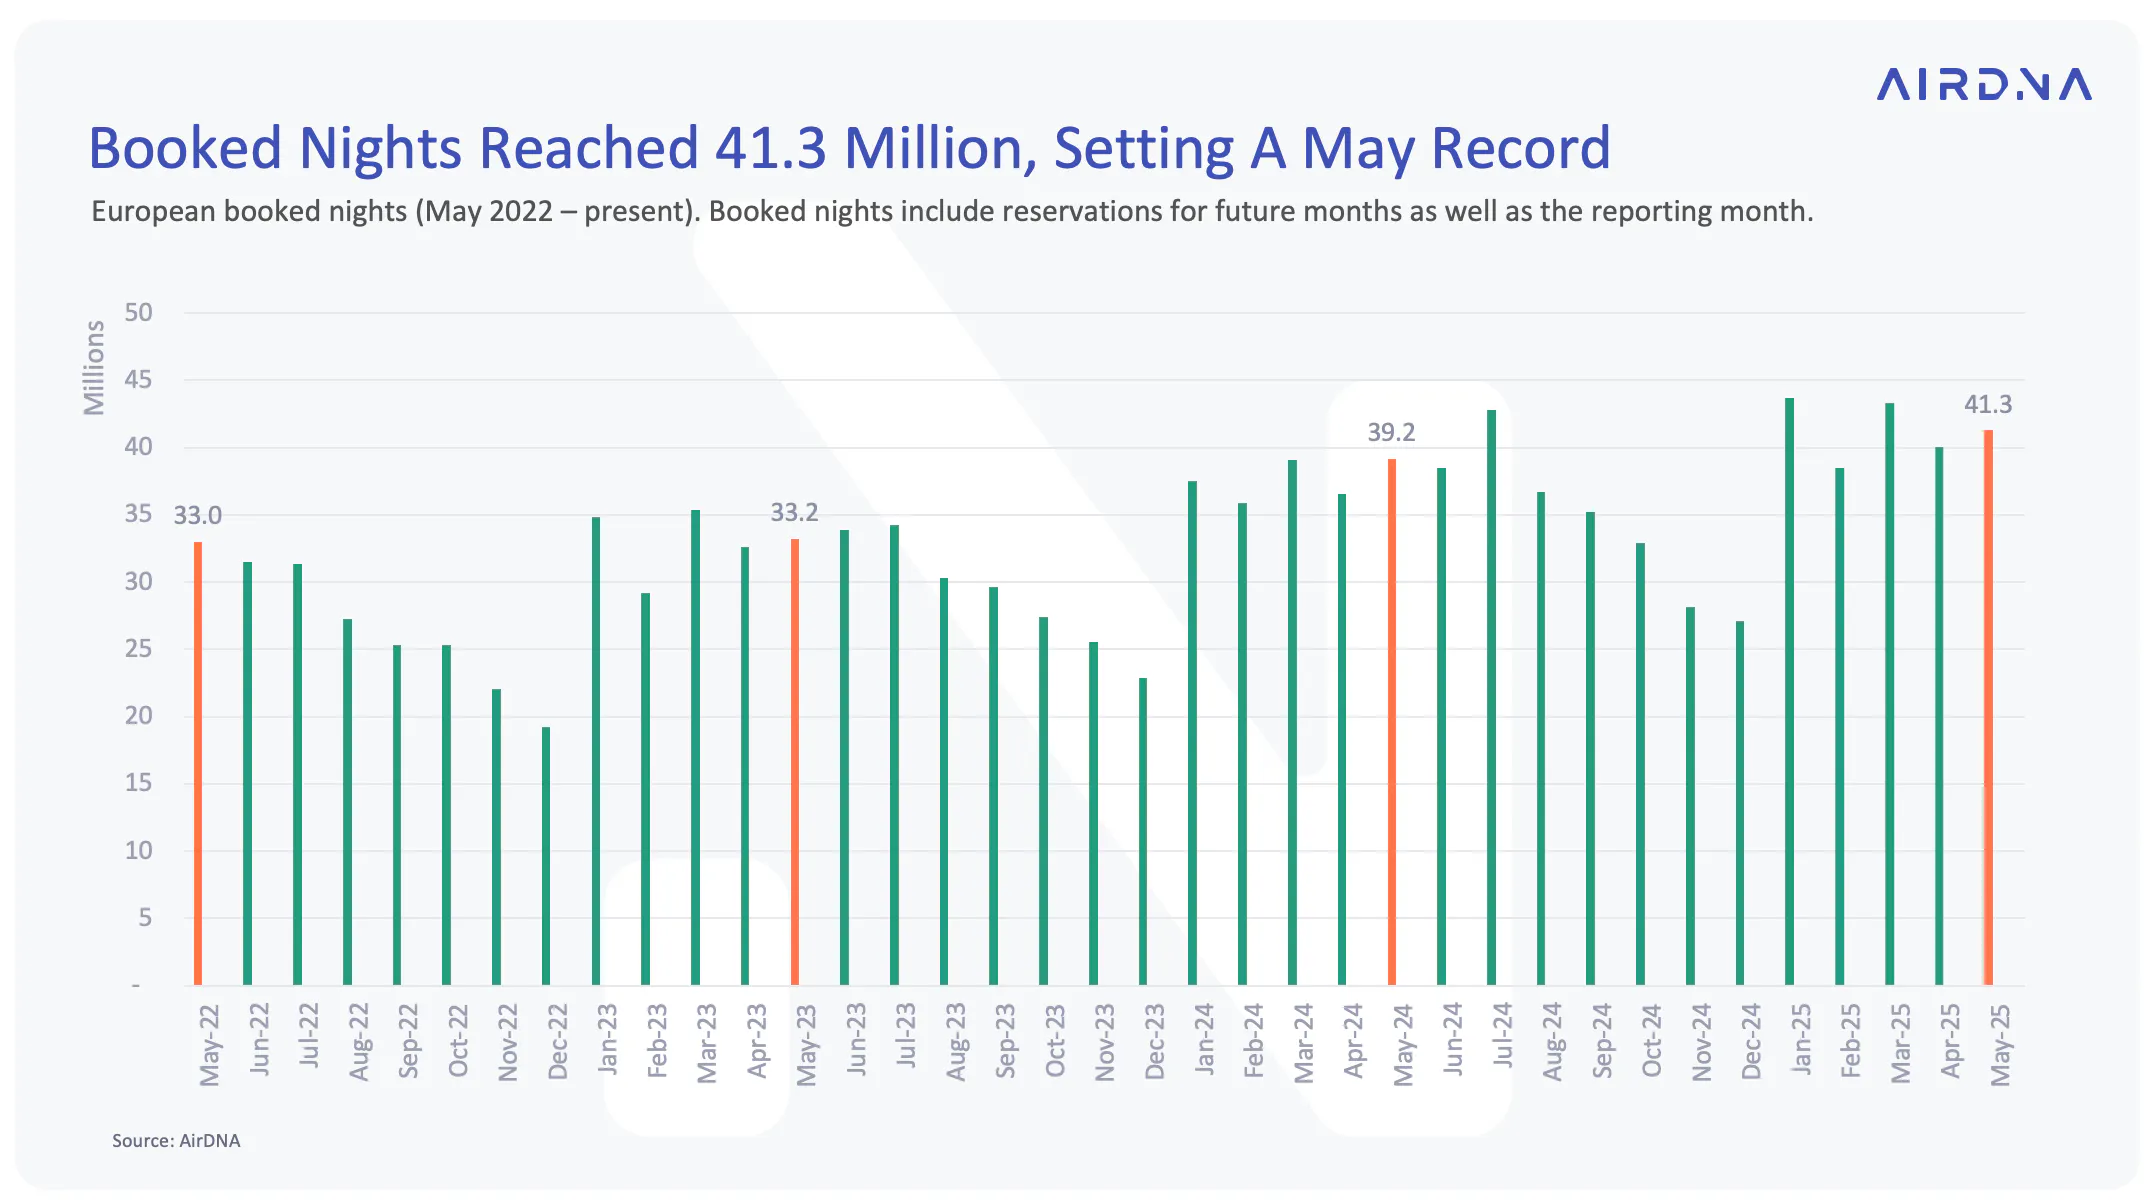This screenshot has height=1204, width=2156.
Task: Click the 'Dec-22' x-axis label
Action: click(x=558, y=1042)
